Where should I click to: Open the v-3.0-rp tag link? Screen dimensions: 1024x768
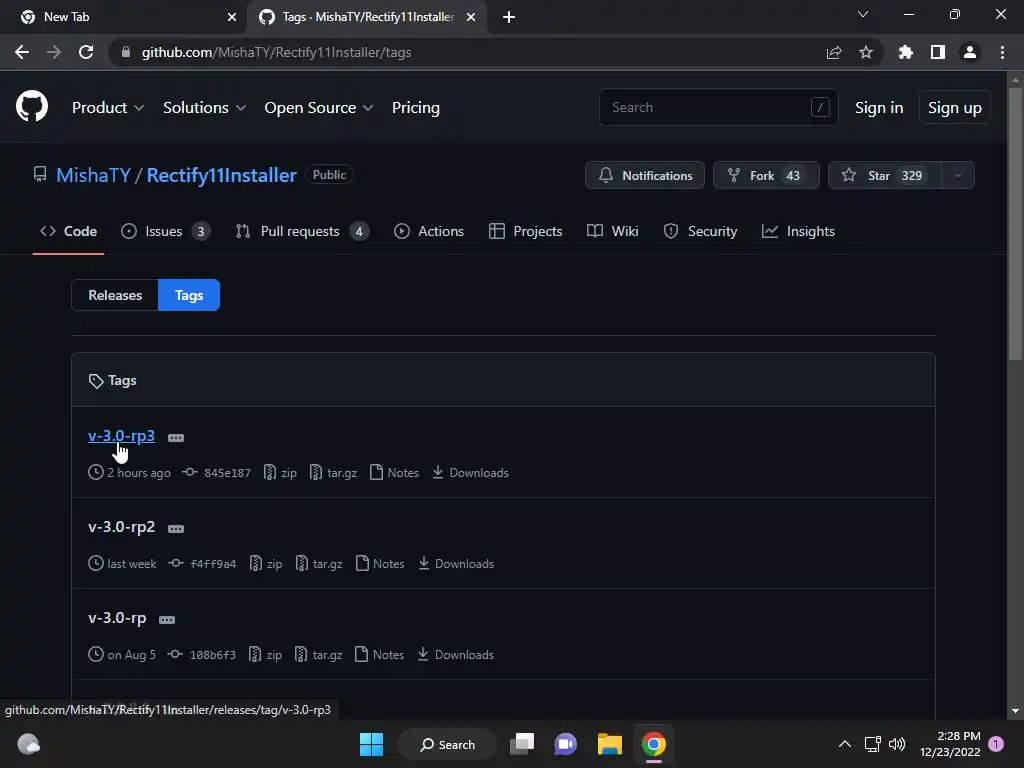pos(118,618)
